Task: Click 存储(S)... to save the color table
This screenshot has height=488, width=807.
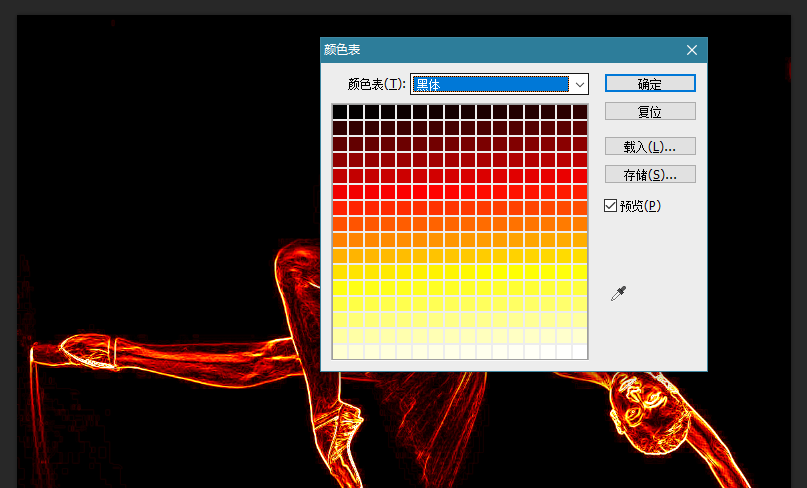Action: pos(650,175)
